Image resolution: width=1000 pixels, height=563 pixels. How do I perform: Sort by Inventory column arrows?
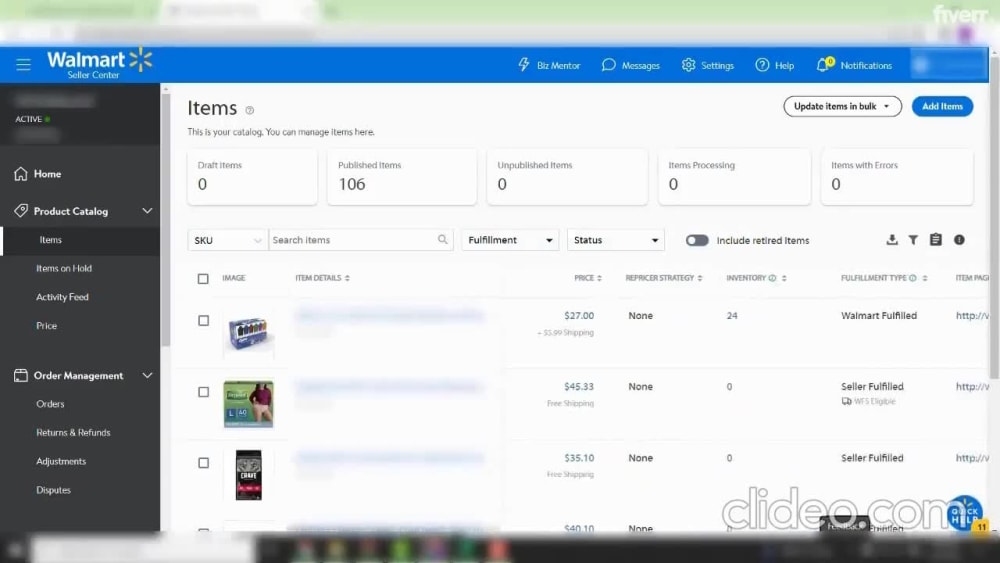(x=784, y=278)
